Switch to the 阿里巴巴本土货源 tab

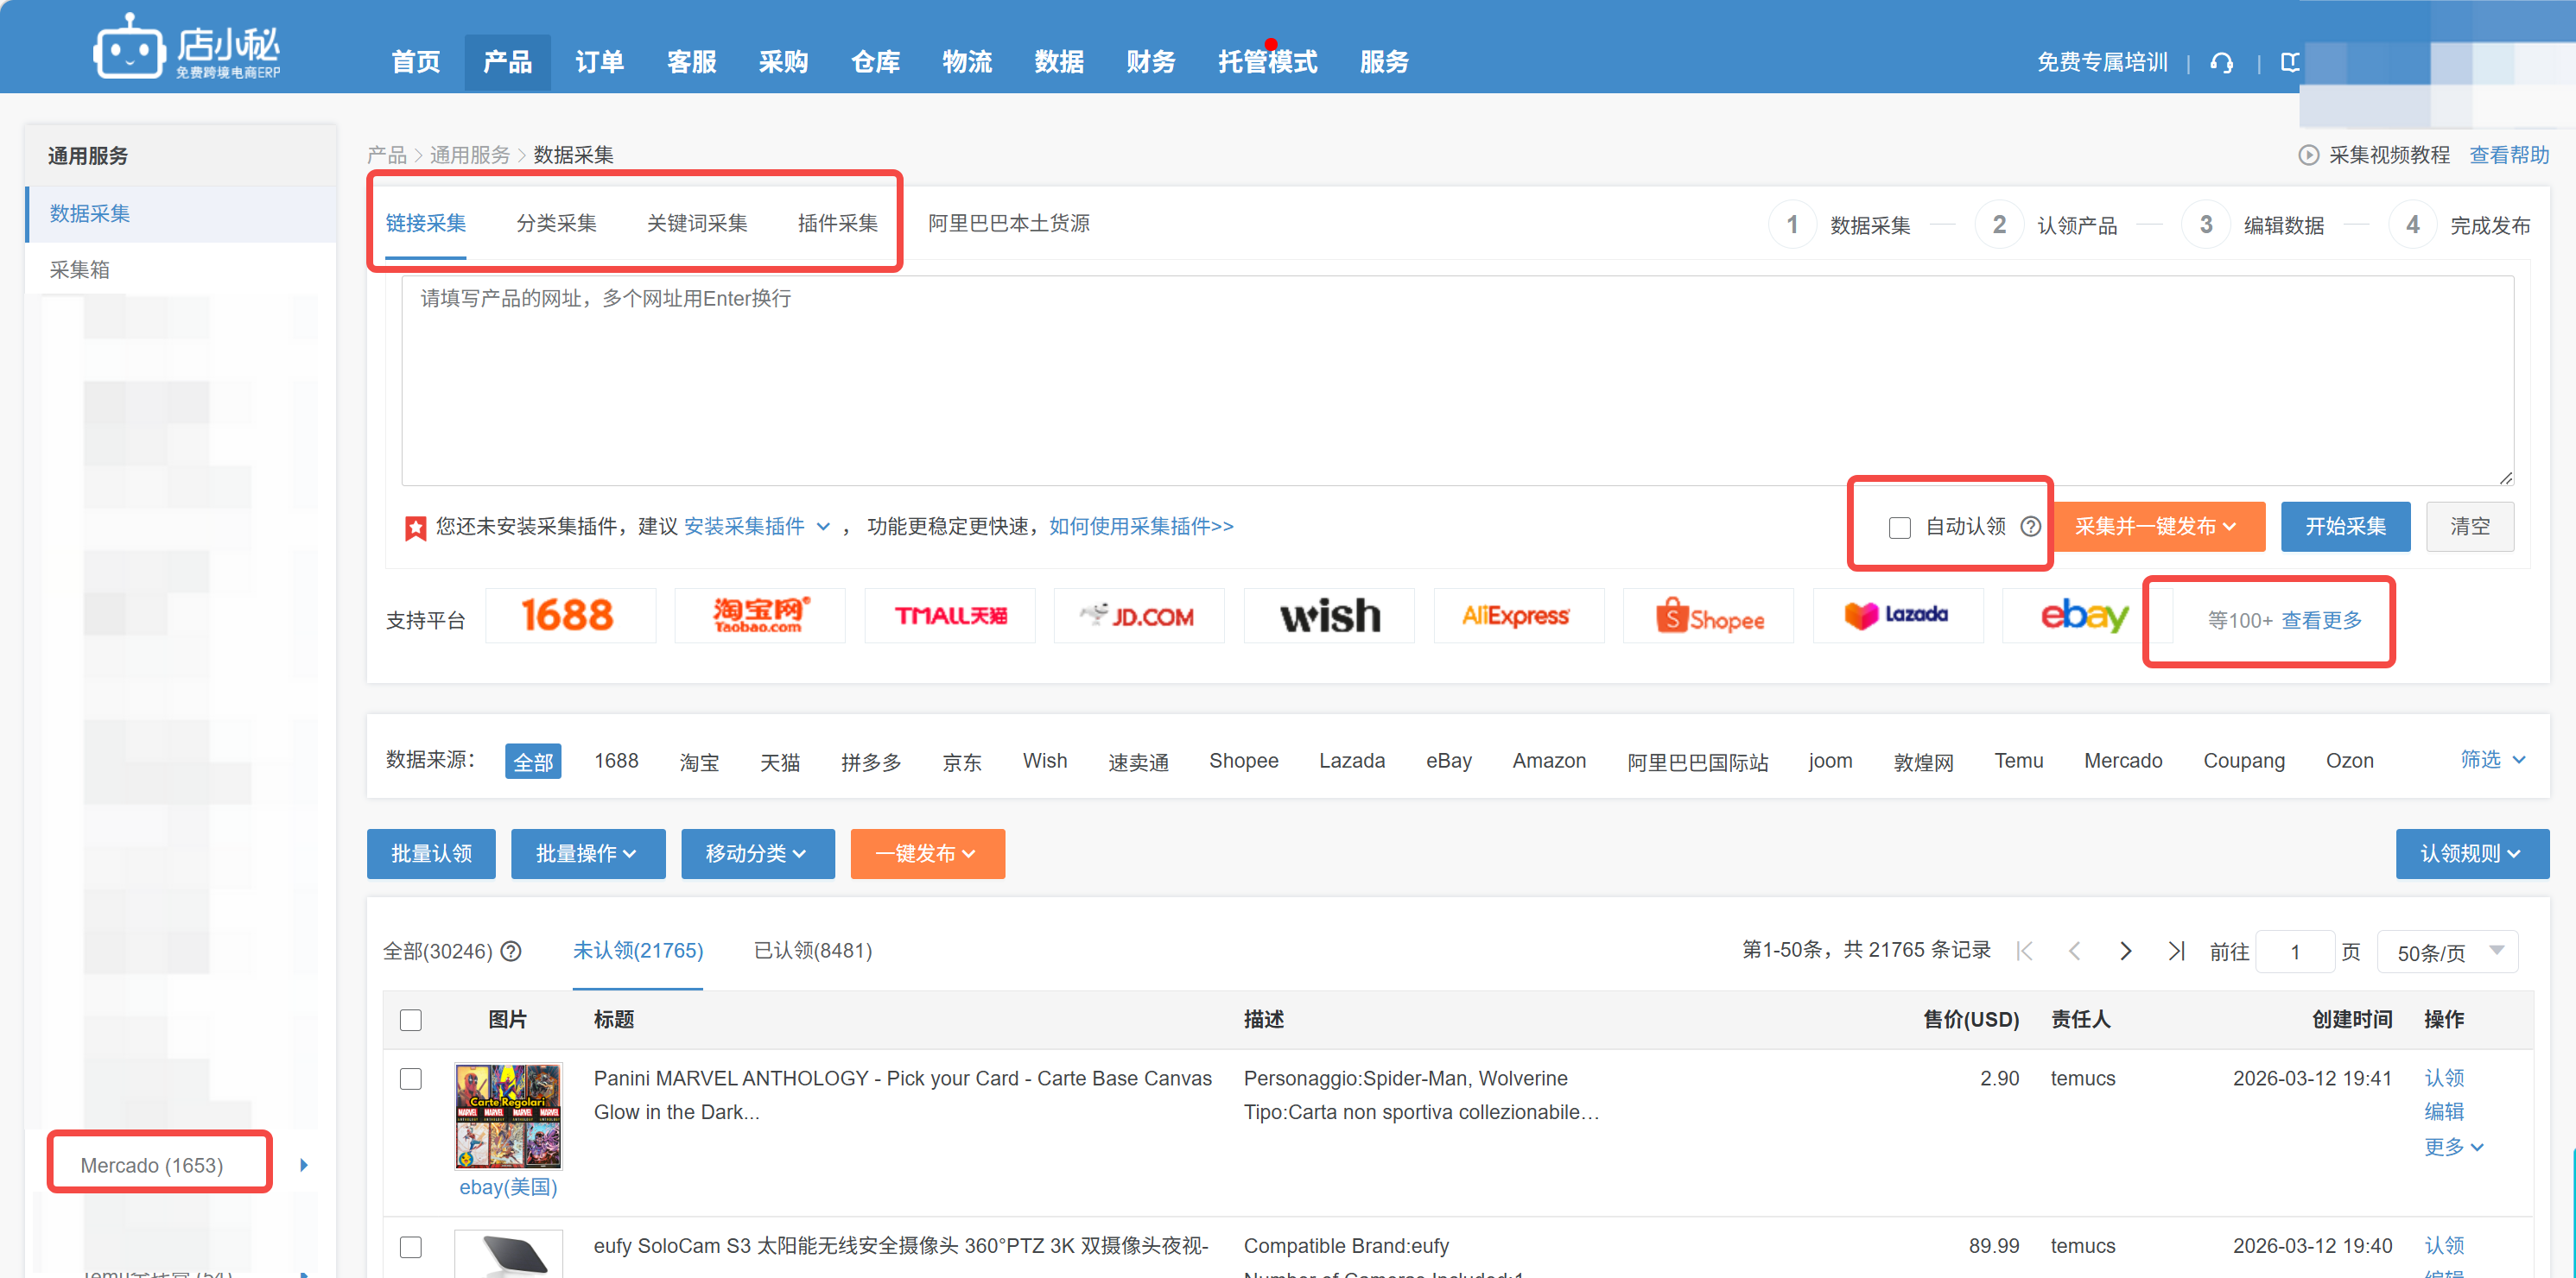pyautogui.click(x=1009, y=224)
